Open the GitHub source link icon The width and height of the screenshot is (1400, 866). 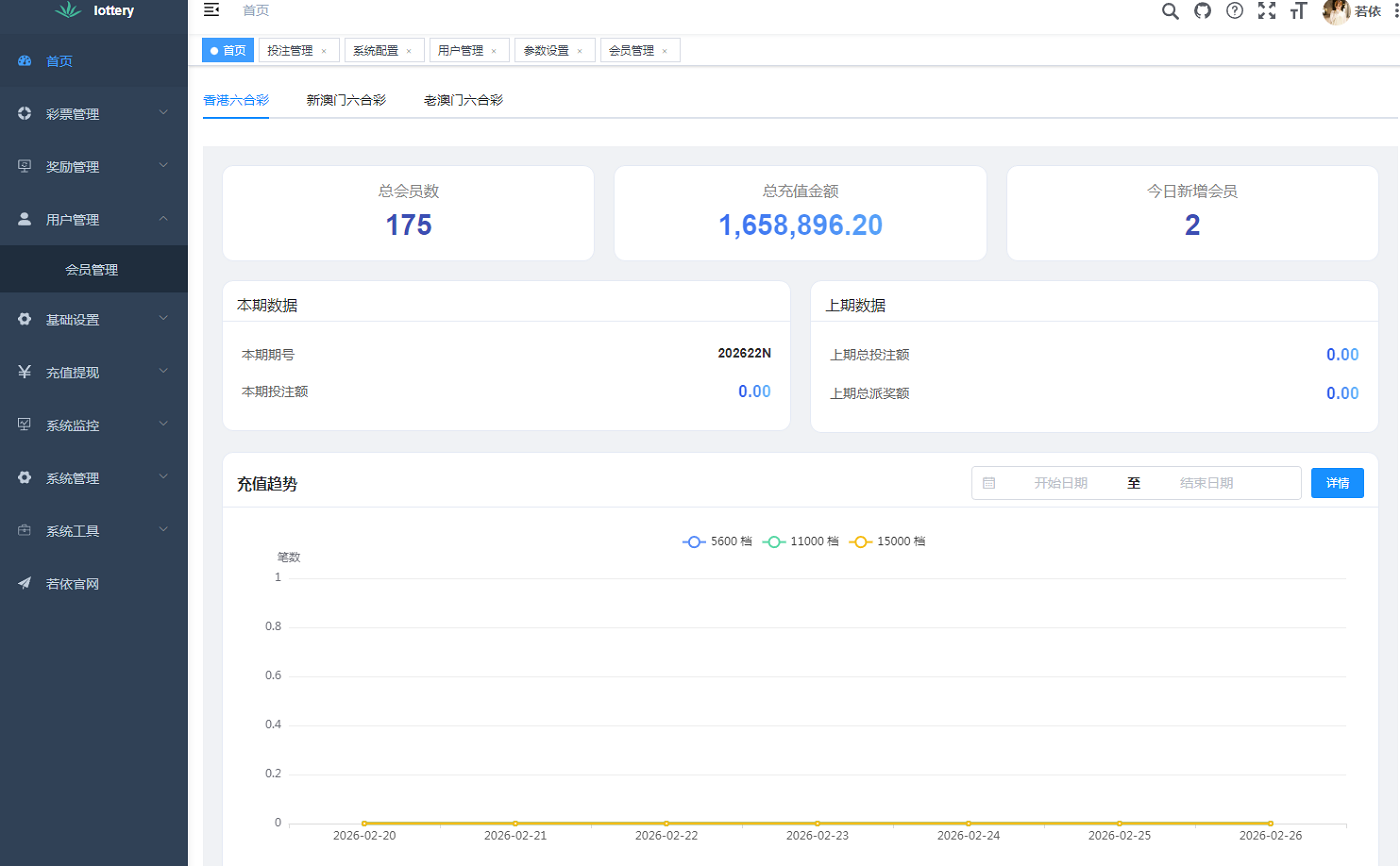(x=1203, y=11)
